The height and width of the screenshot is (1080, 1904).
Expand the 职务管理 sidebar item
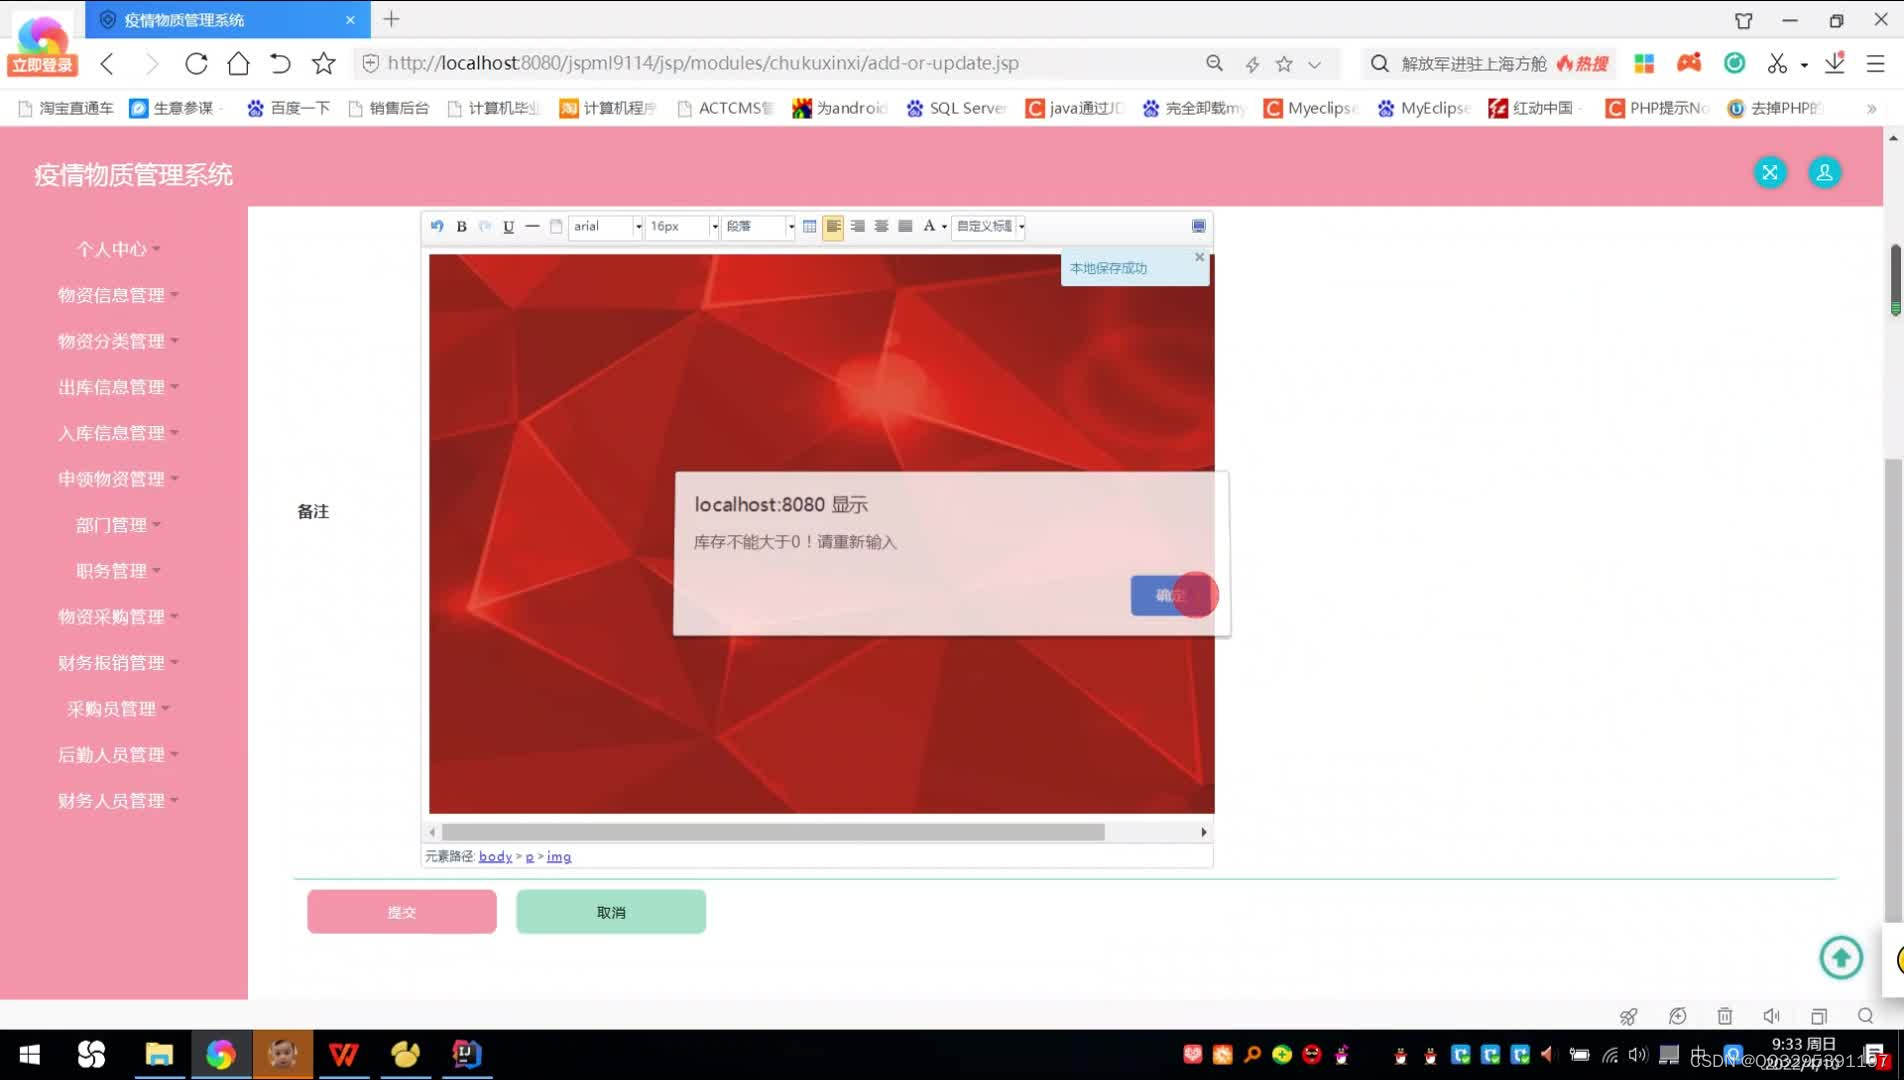[x=118, y=571]
